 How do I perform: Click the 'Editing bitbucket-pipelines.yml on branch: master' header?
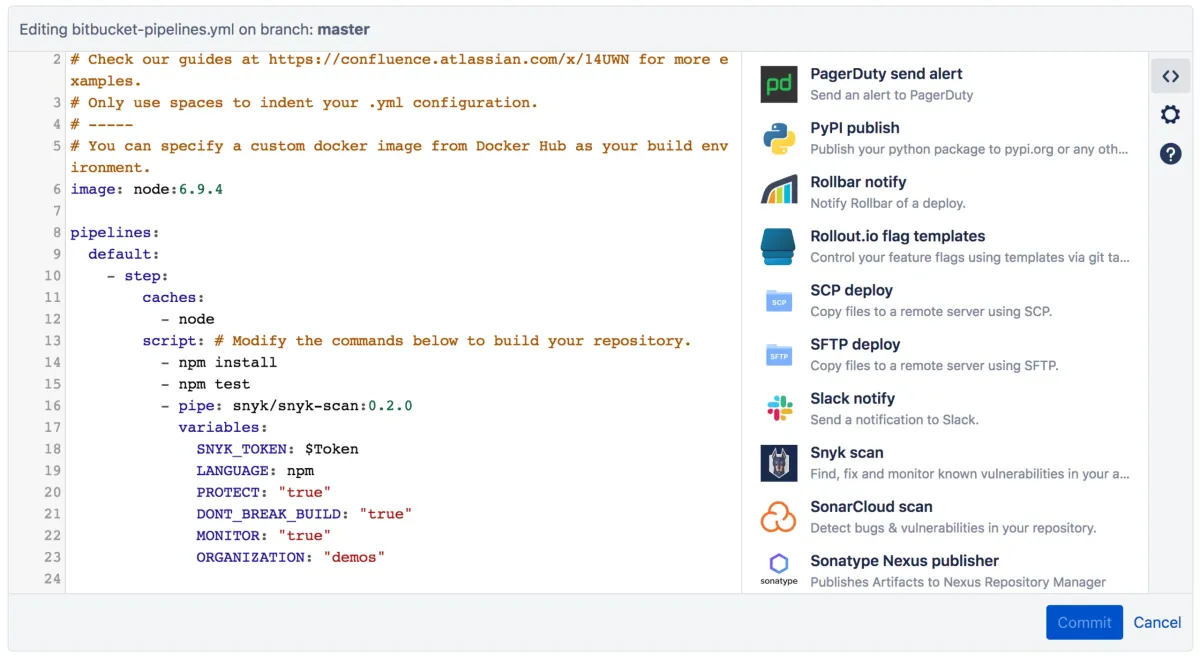click(x=194, y=30)
